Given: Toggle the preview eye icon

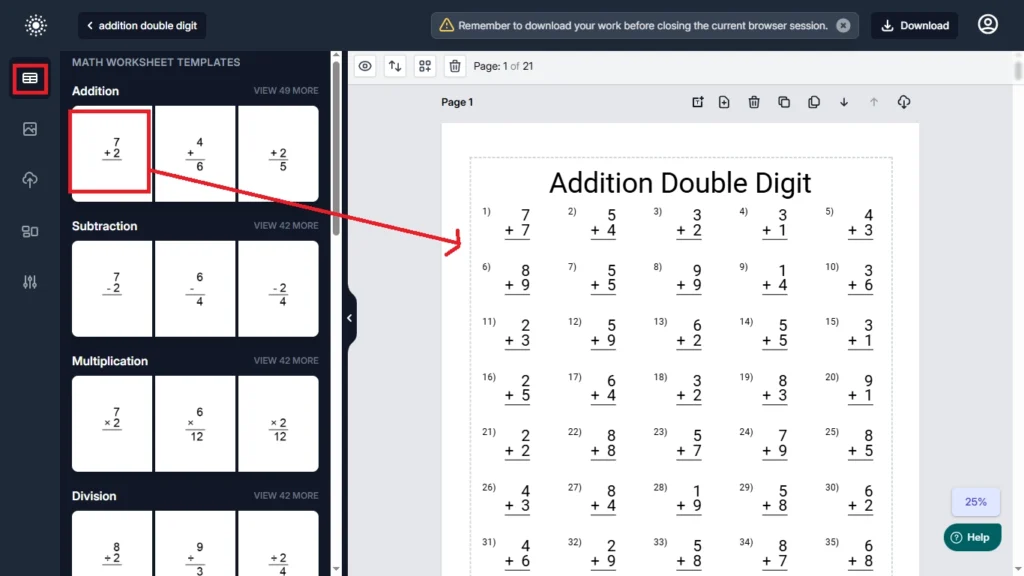Looking at the screenshot, I should tap(365, 66).
